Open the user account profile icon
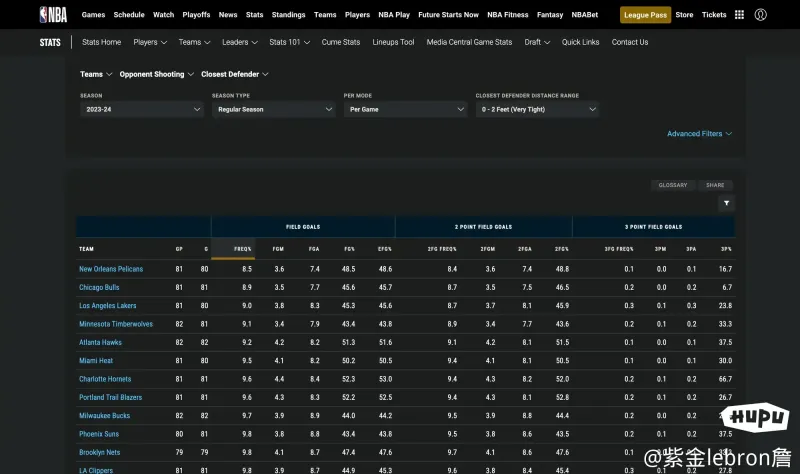 (x=761, y=15)
